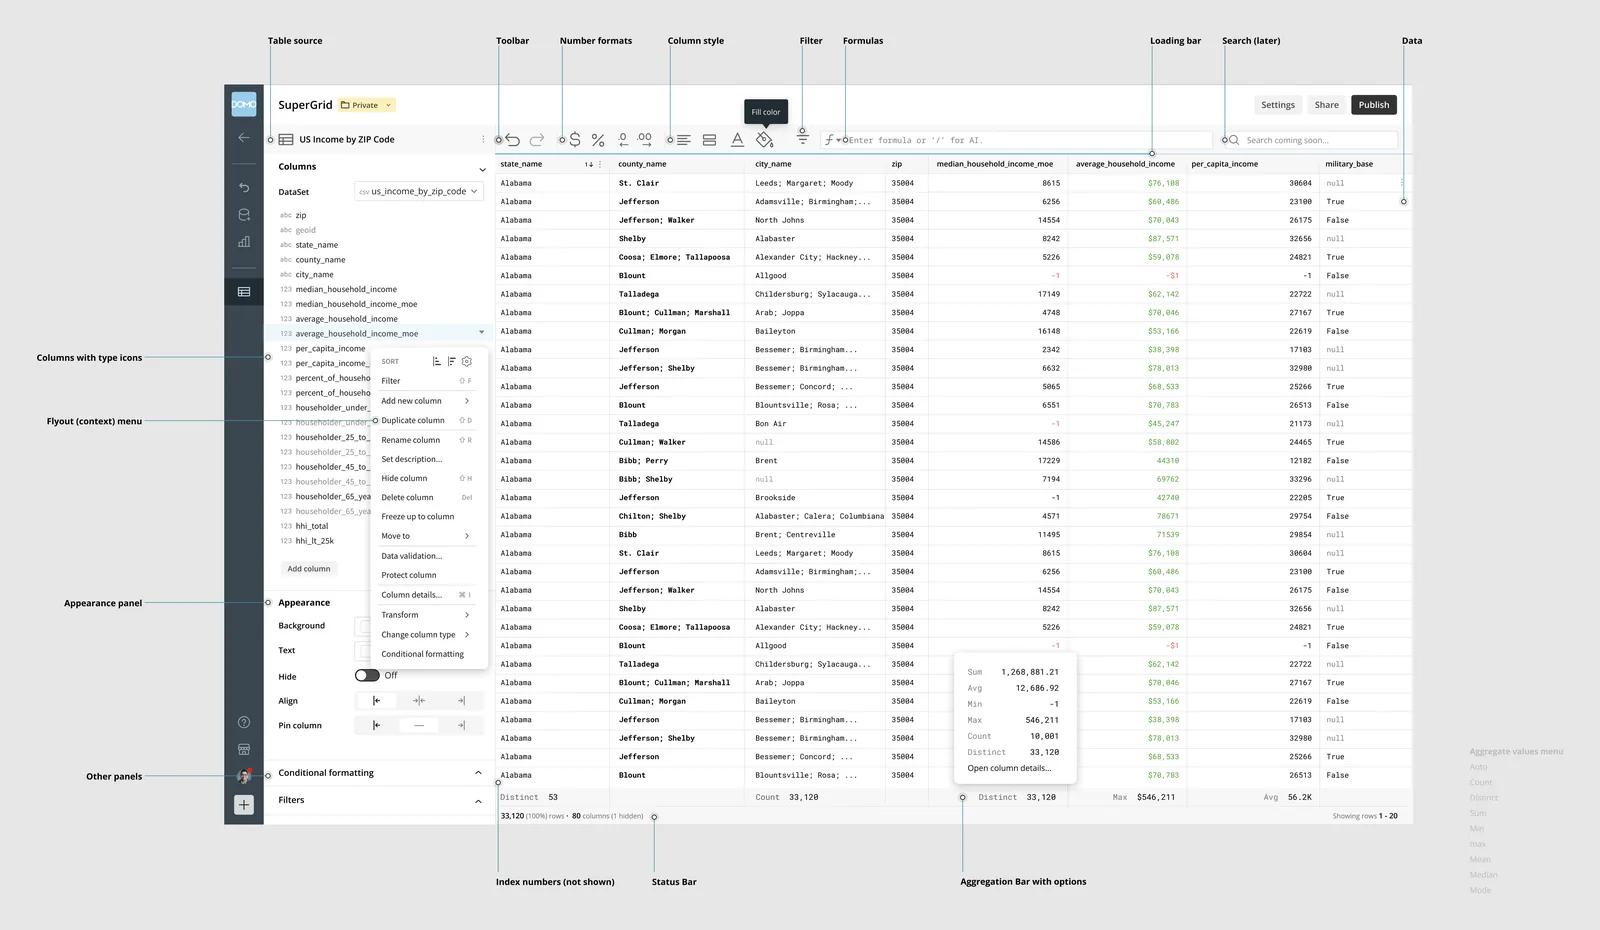Image resolution: width=1600 pixels, height=930 pixels.
Task: Open the Private visibility dropdown
Action: pos(367,105)
